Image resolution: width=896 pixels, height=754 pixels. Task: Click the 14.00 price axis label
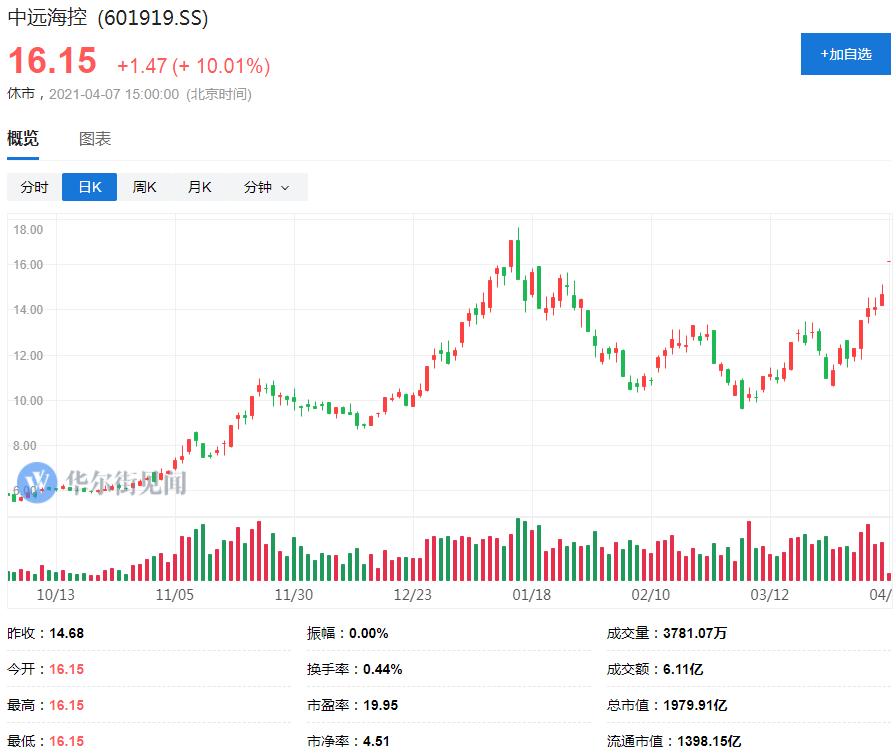click(28, 310)
